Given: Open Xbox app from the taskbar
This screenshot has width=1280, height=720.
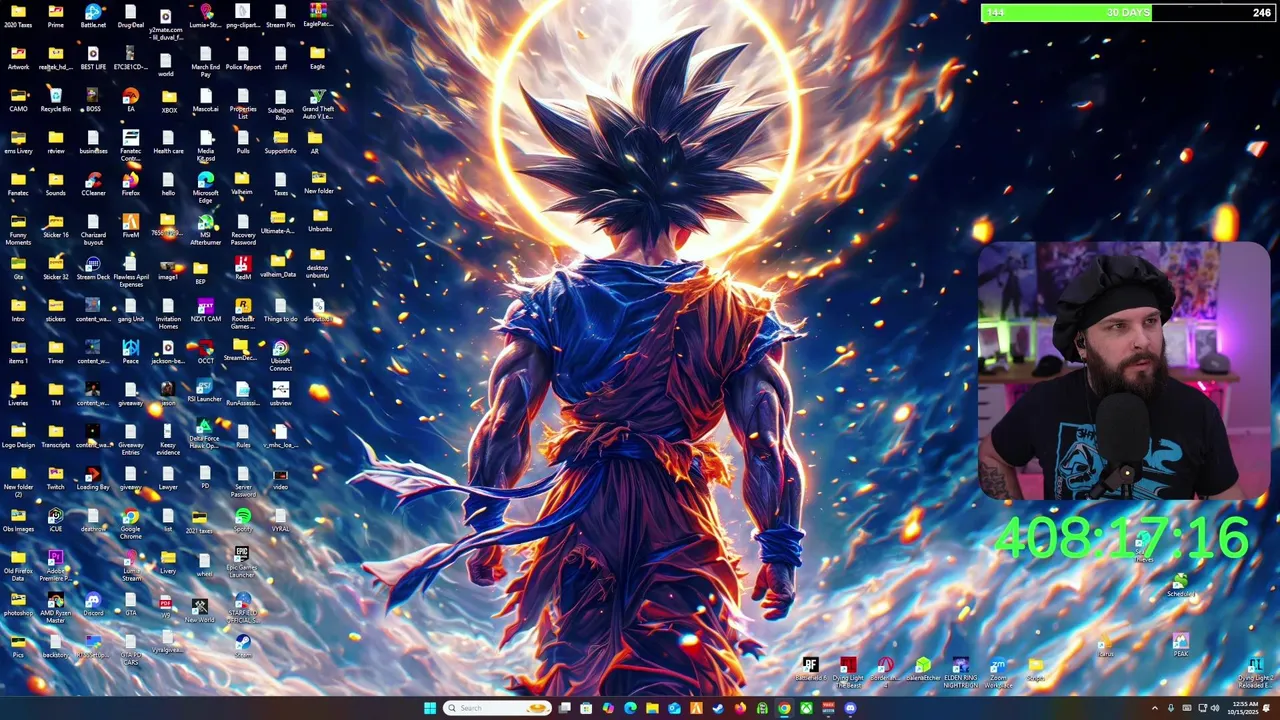Looking at the screenshot, I should click(x=806, y=708).
